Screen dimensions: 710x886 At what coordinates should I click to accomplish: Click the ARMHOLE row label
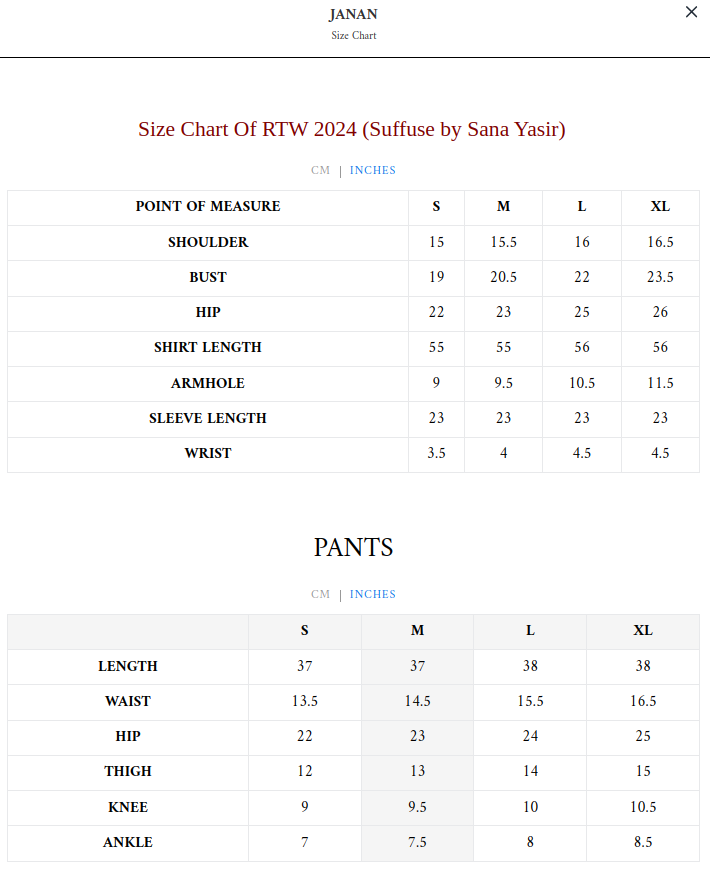(208, 383)
